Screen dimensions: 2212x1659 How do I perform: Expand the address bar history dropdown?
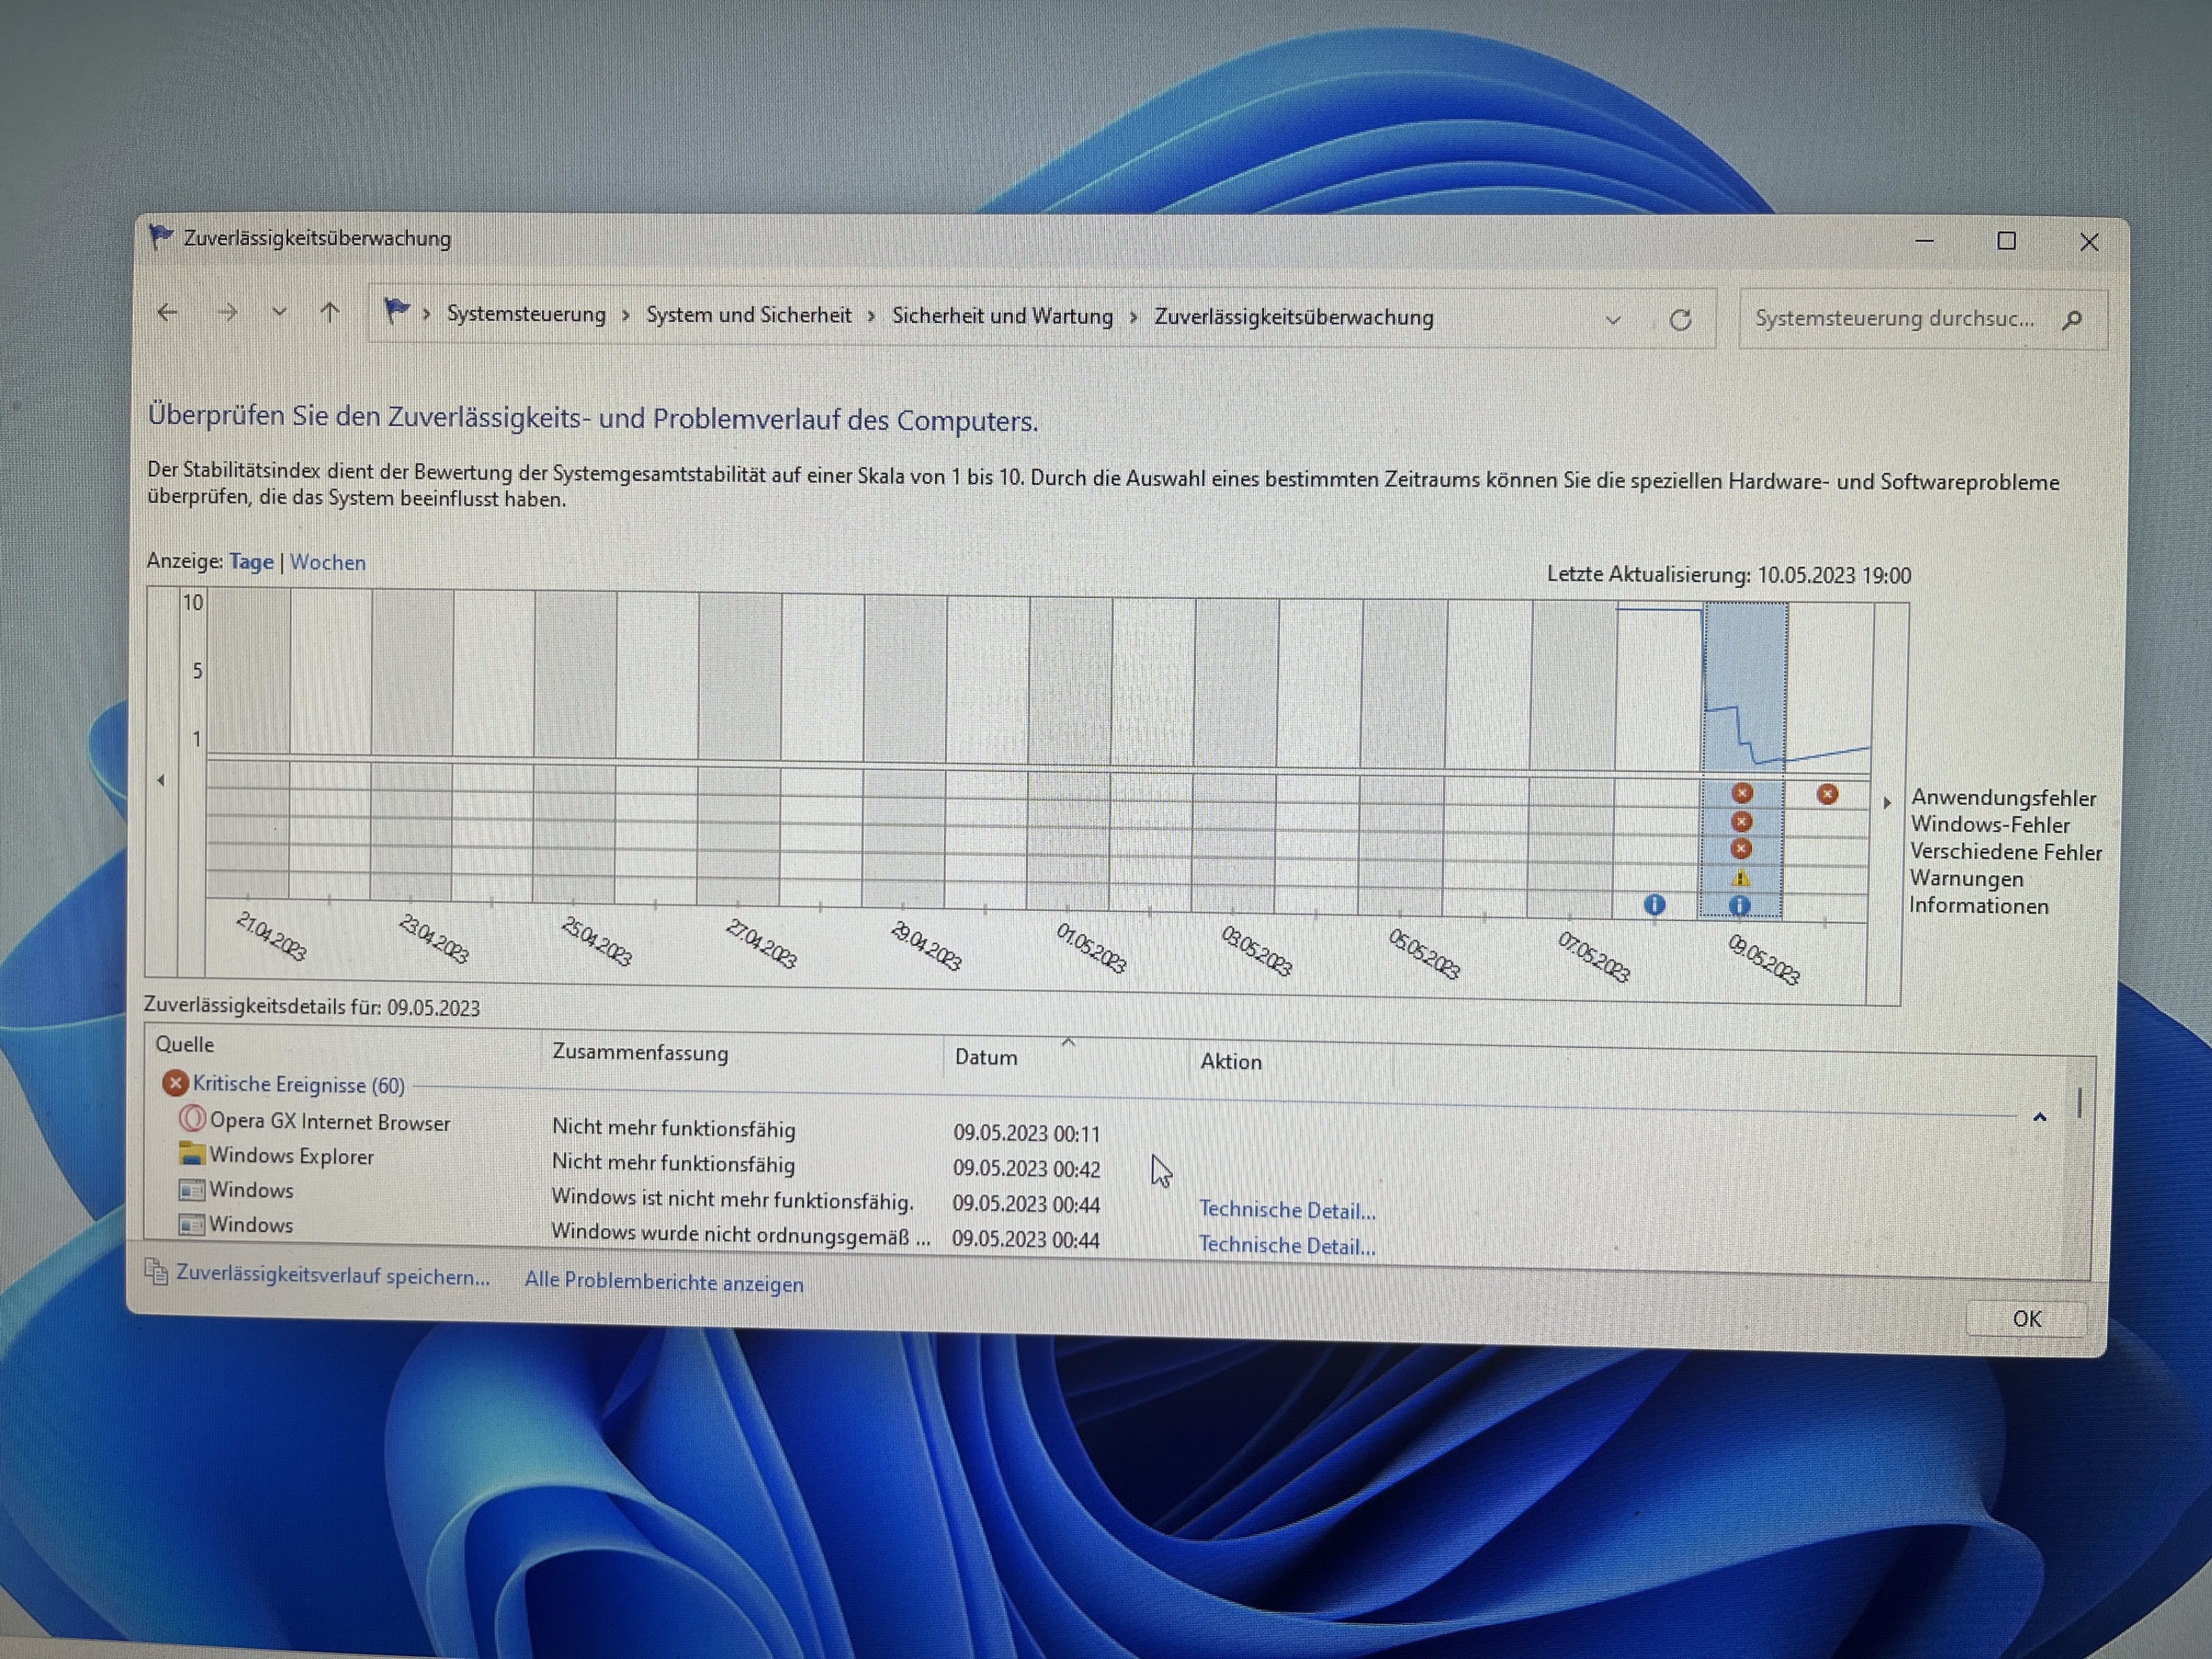[1612, 320]
